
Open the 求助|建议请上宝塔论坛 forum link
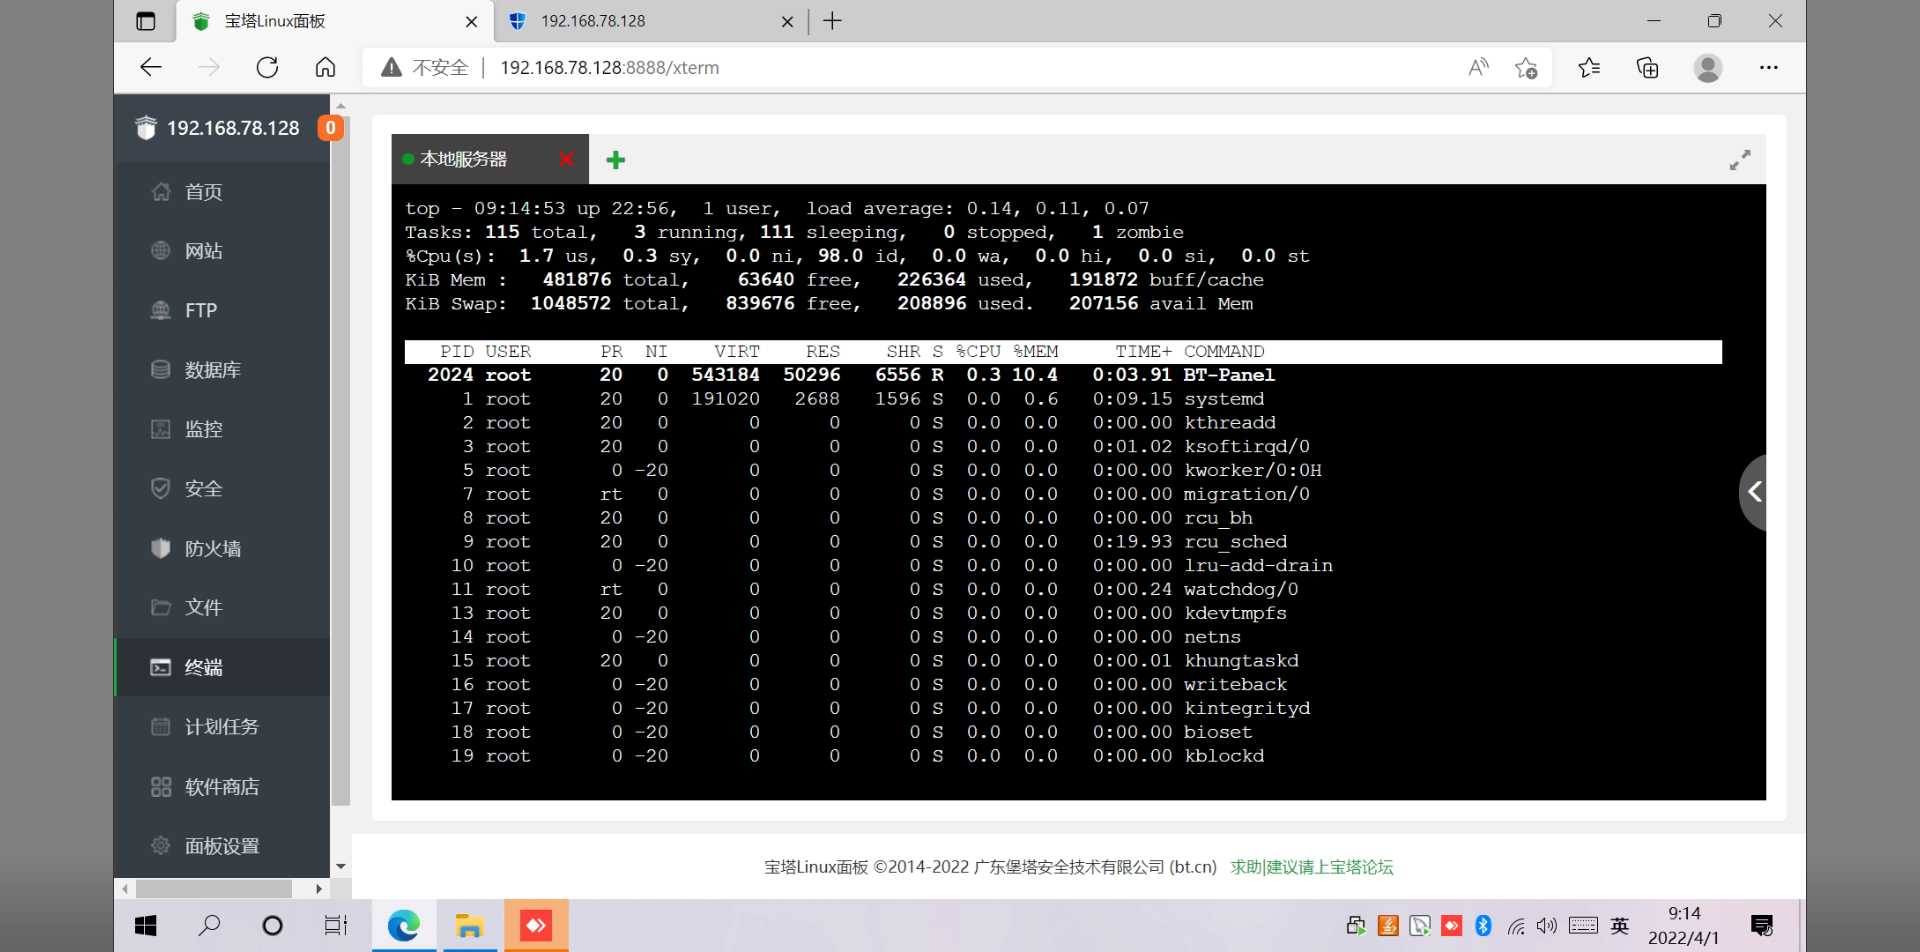pos(1311,867)
